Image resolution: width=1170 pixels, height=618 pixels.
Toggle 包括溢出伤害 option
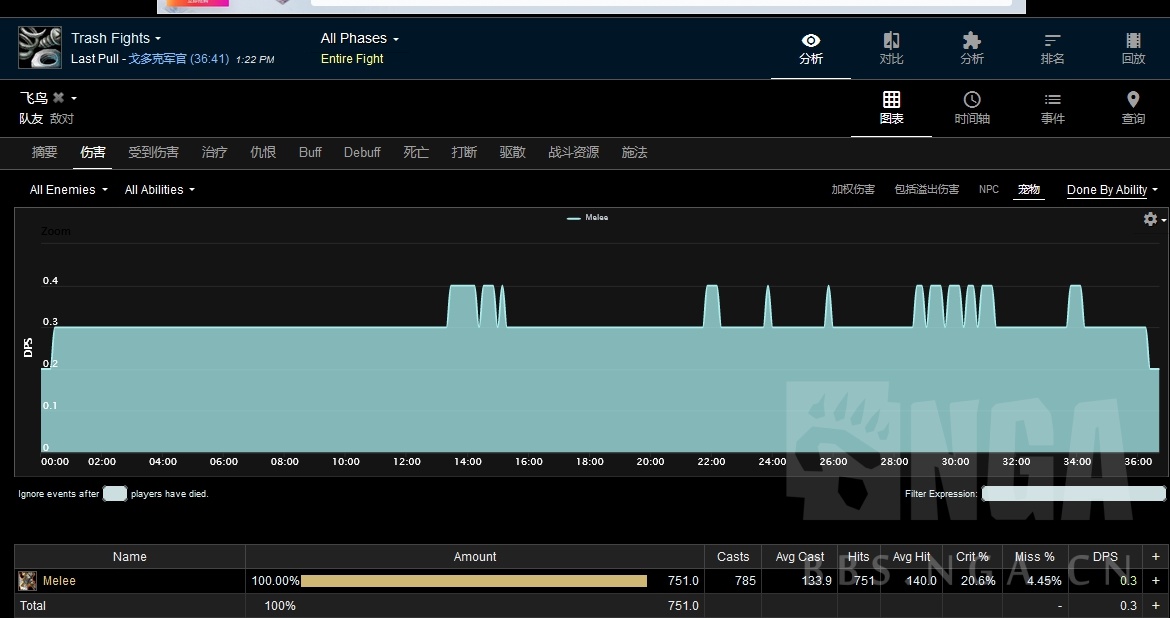[926, 190]
